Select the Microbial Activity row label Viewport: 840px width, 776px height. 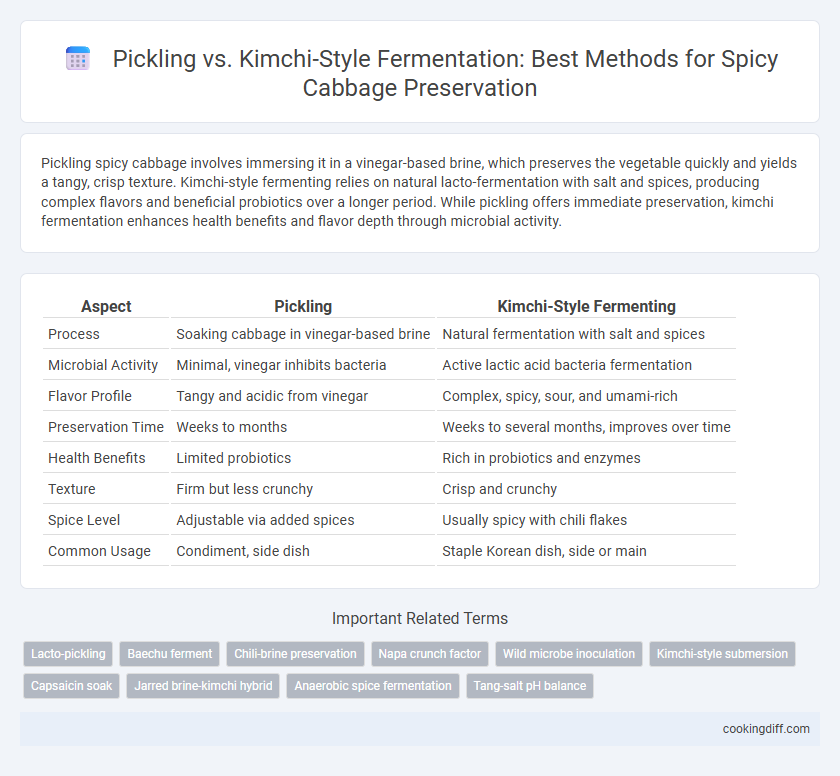(103, 365)
